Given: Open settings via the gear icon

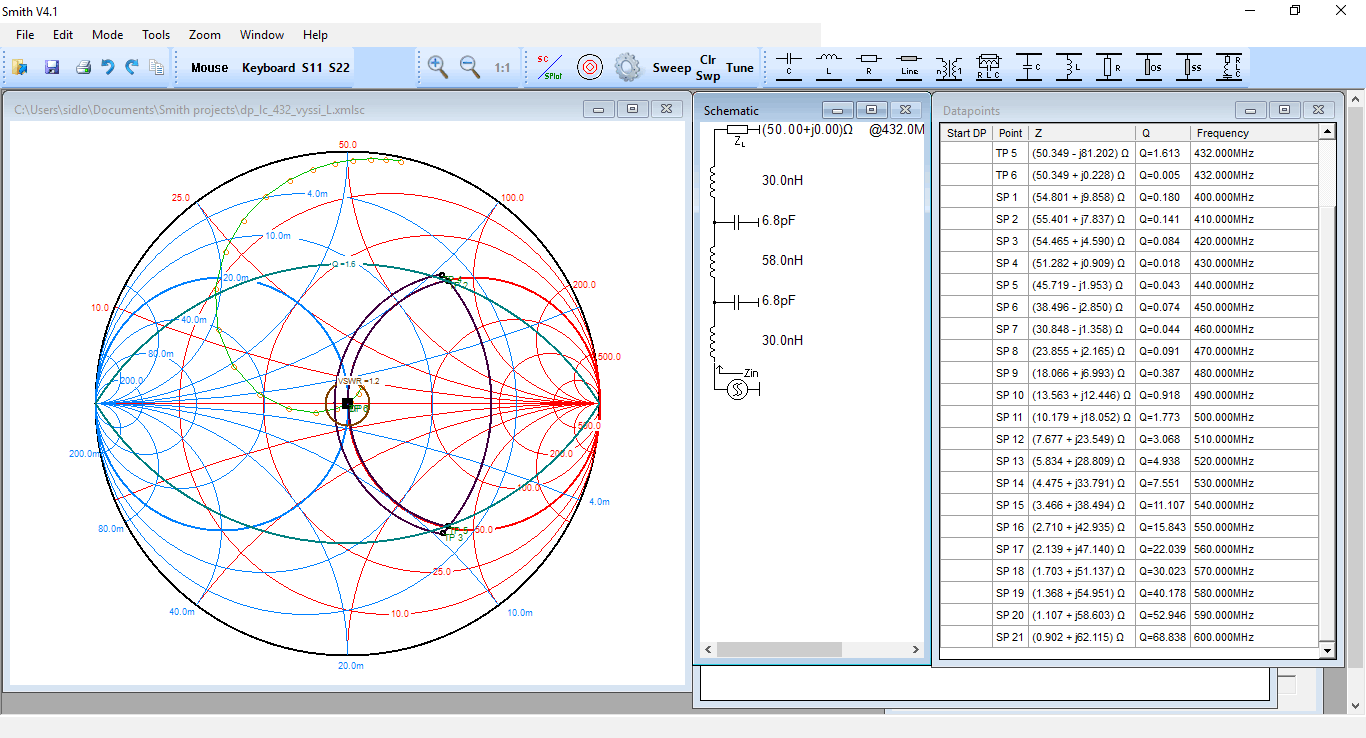Looking at the screenshot, I should click(627, 67).
